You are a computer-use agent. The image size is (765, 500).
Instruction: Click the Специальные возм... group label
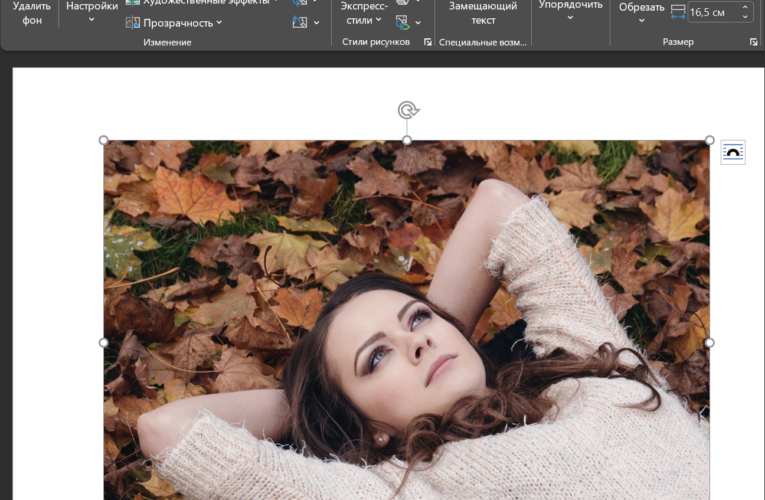click(x=483, y=42)
